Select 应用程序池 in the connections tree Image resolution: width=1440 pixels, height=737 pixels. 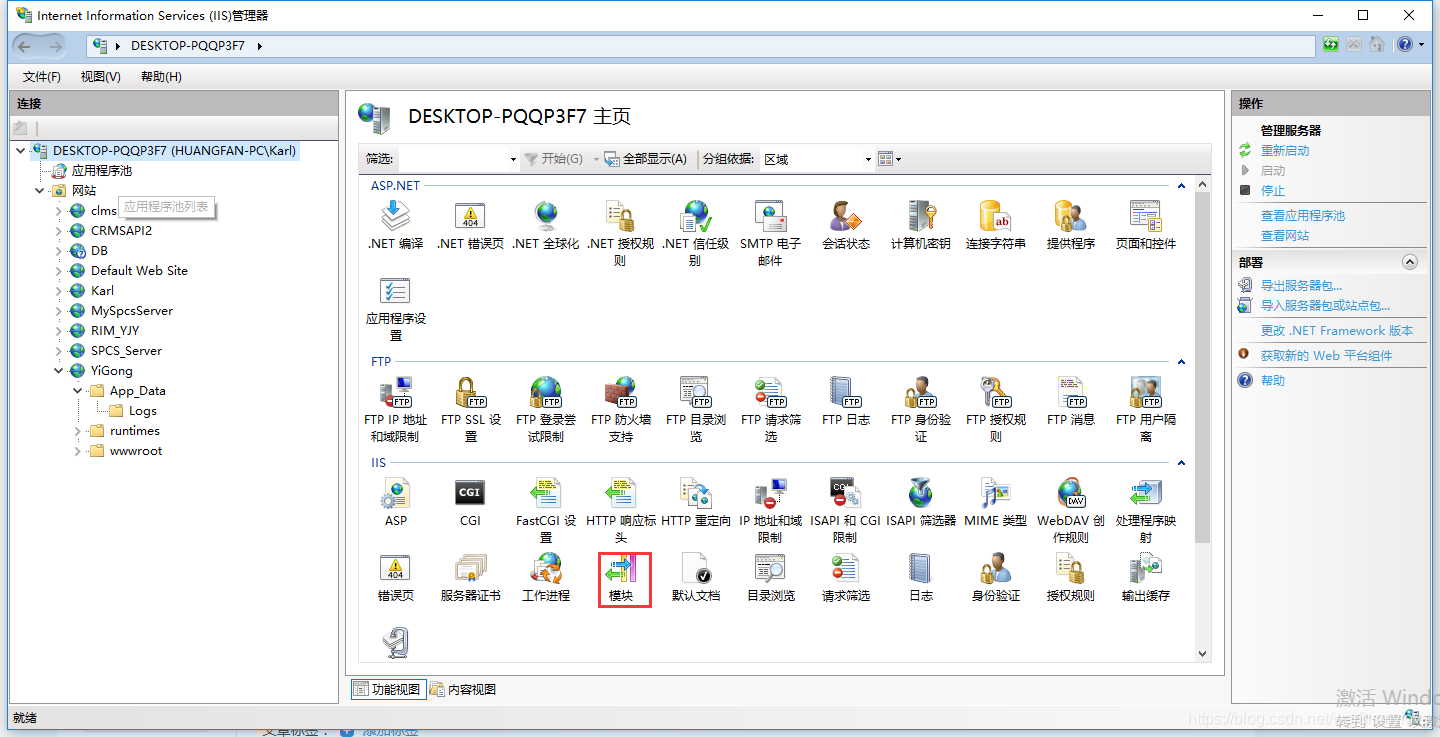click(101, 171)
